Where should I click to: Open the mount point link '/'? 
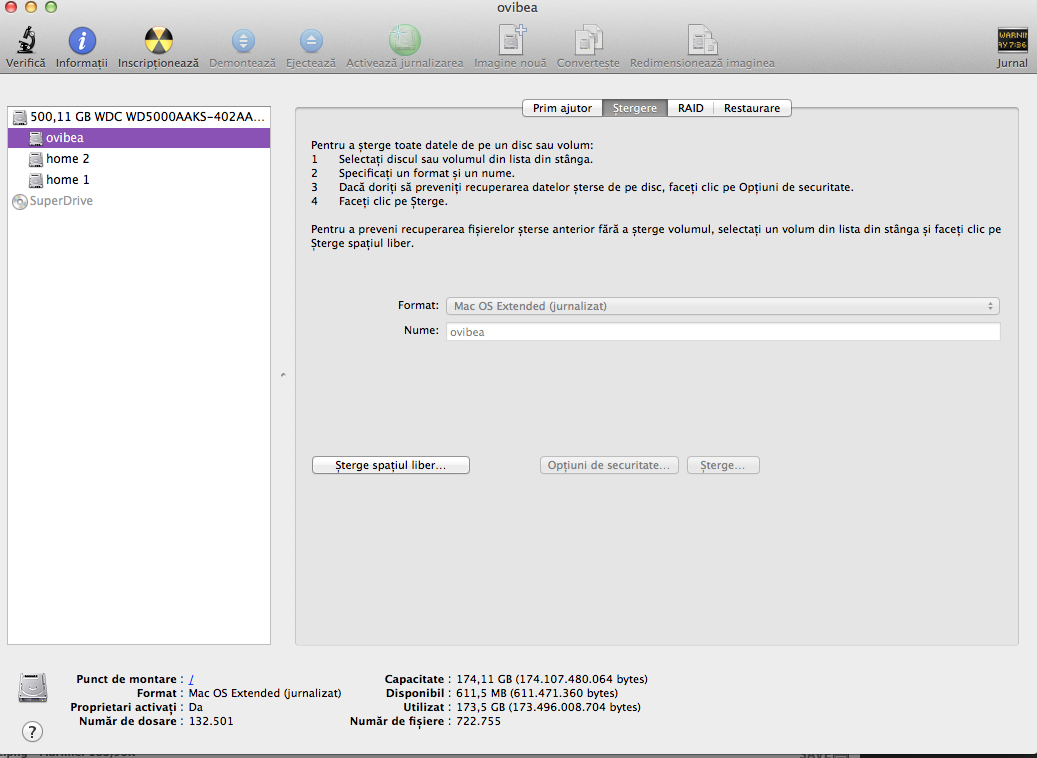tap(191, 679)
